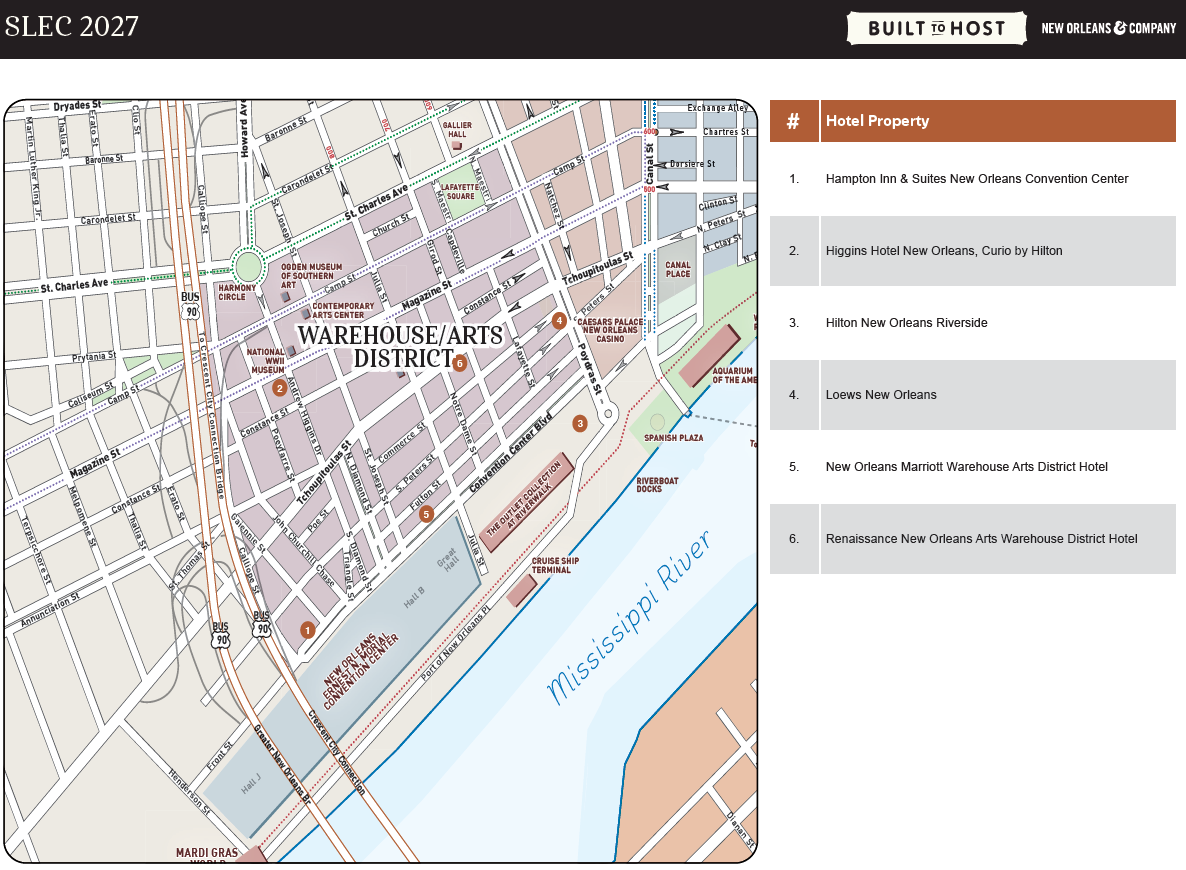The width and height of the screenshot is (1186, 870).
Task: Click the Hotel Property column header
Action: pyautogui.click(x=998, y=121)
